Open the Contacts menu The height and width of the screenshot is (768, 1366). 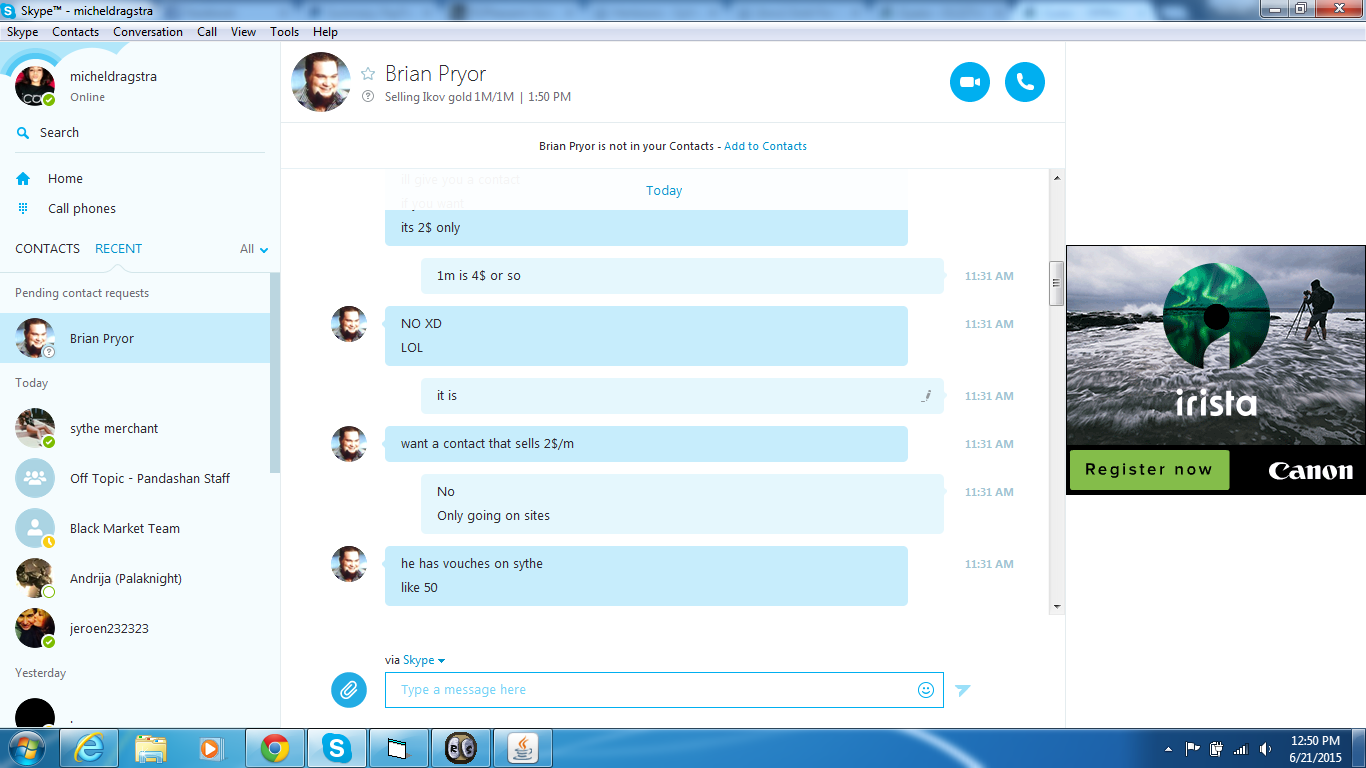coord(76,32)
